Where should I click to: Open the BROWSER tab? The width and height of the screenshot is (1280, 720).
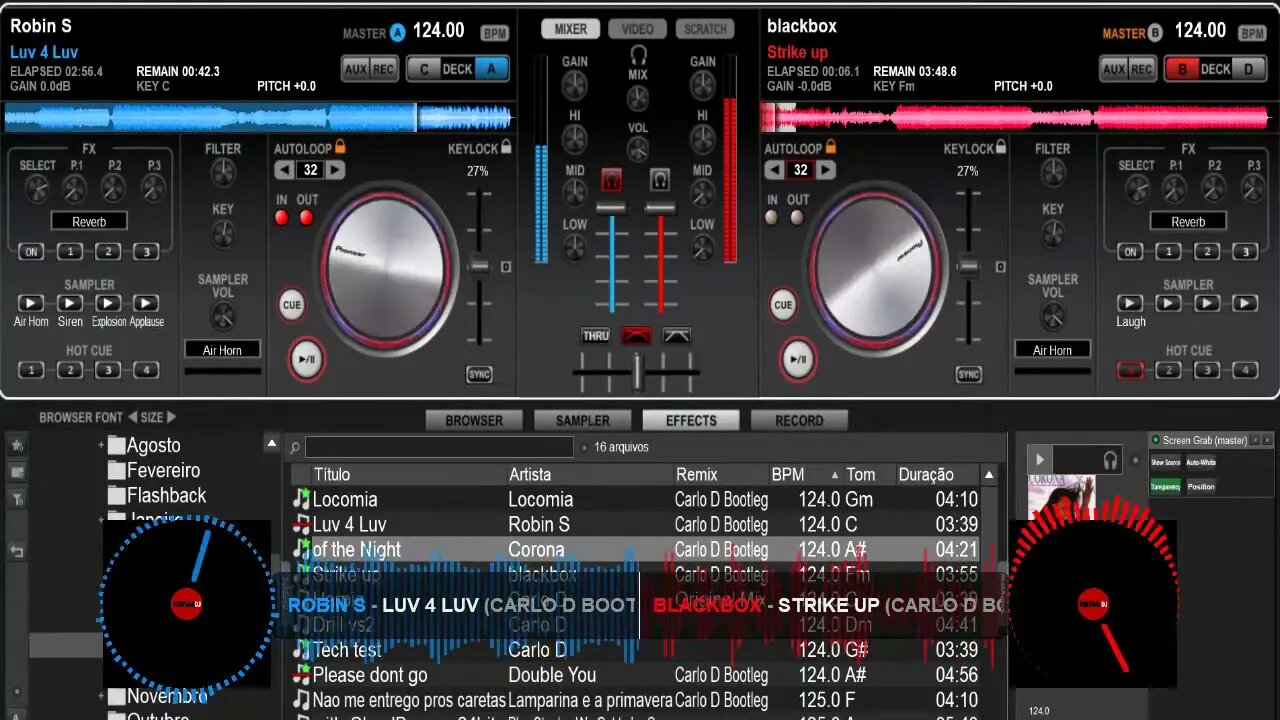(474, 420)
